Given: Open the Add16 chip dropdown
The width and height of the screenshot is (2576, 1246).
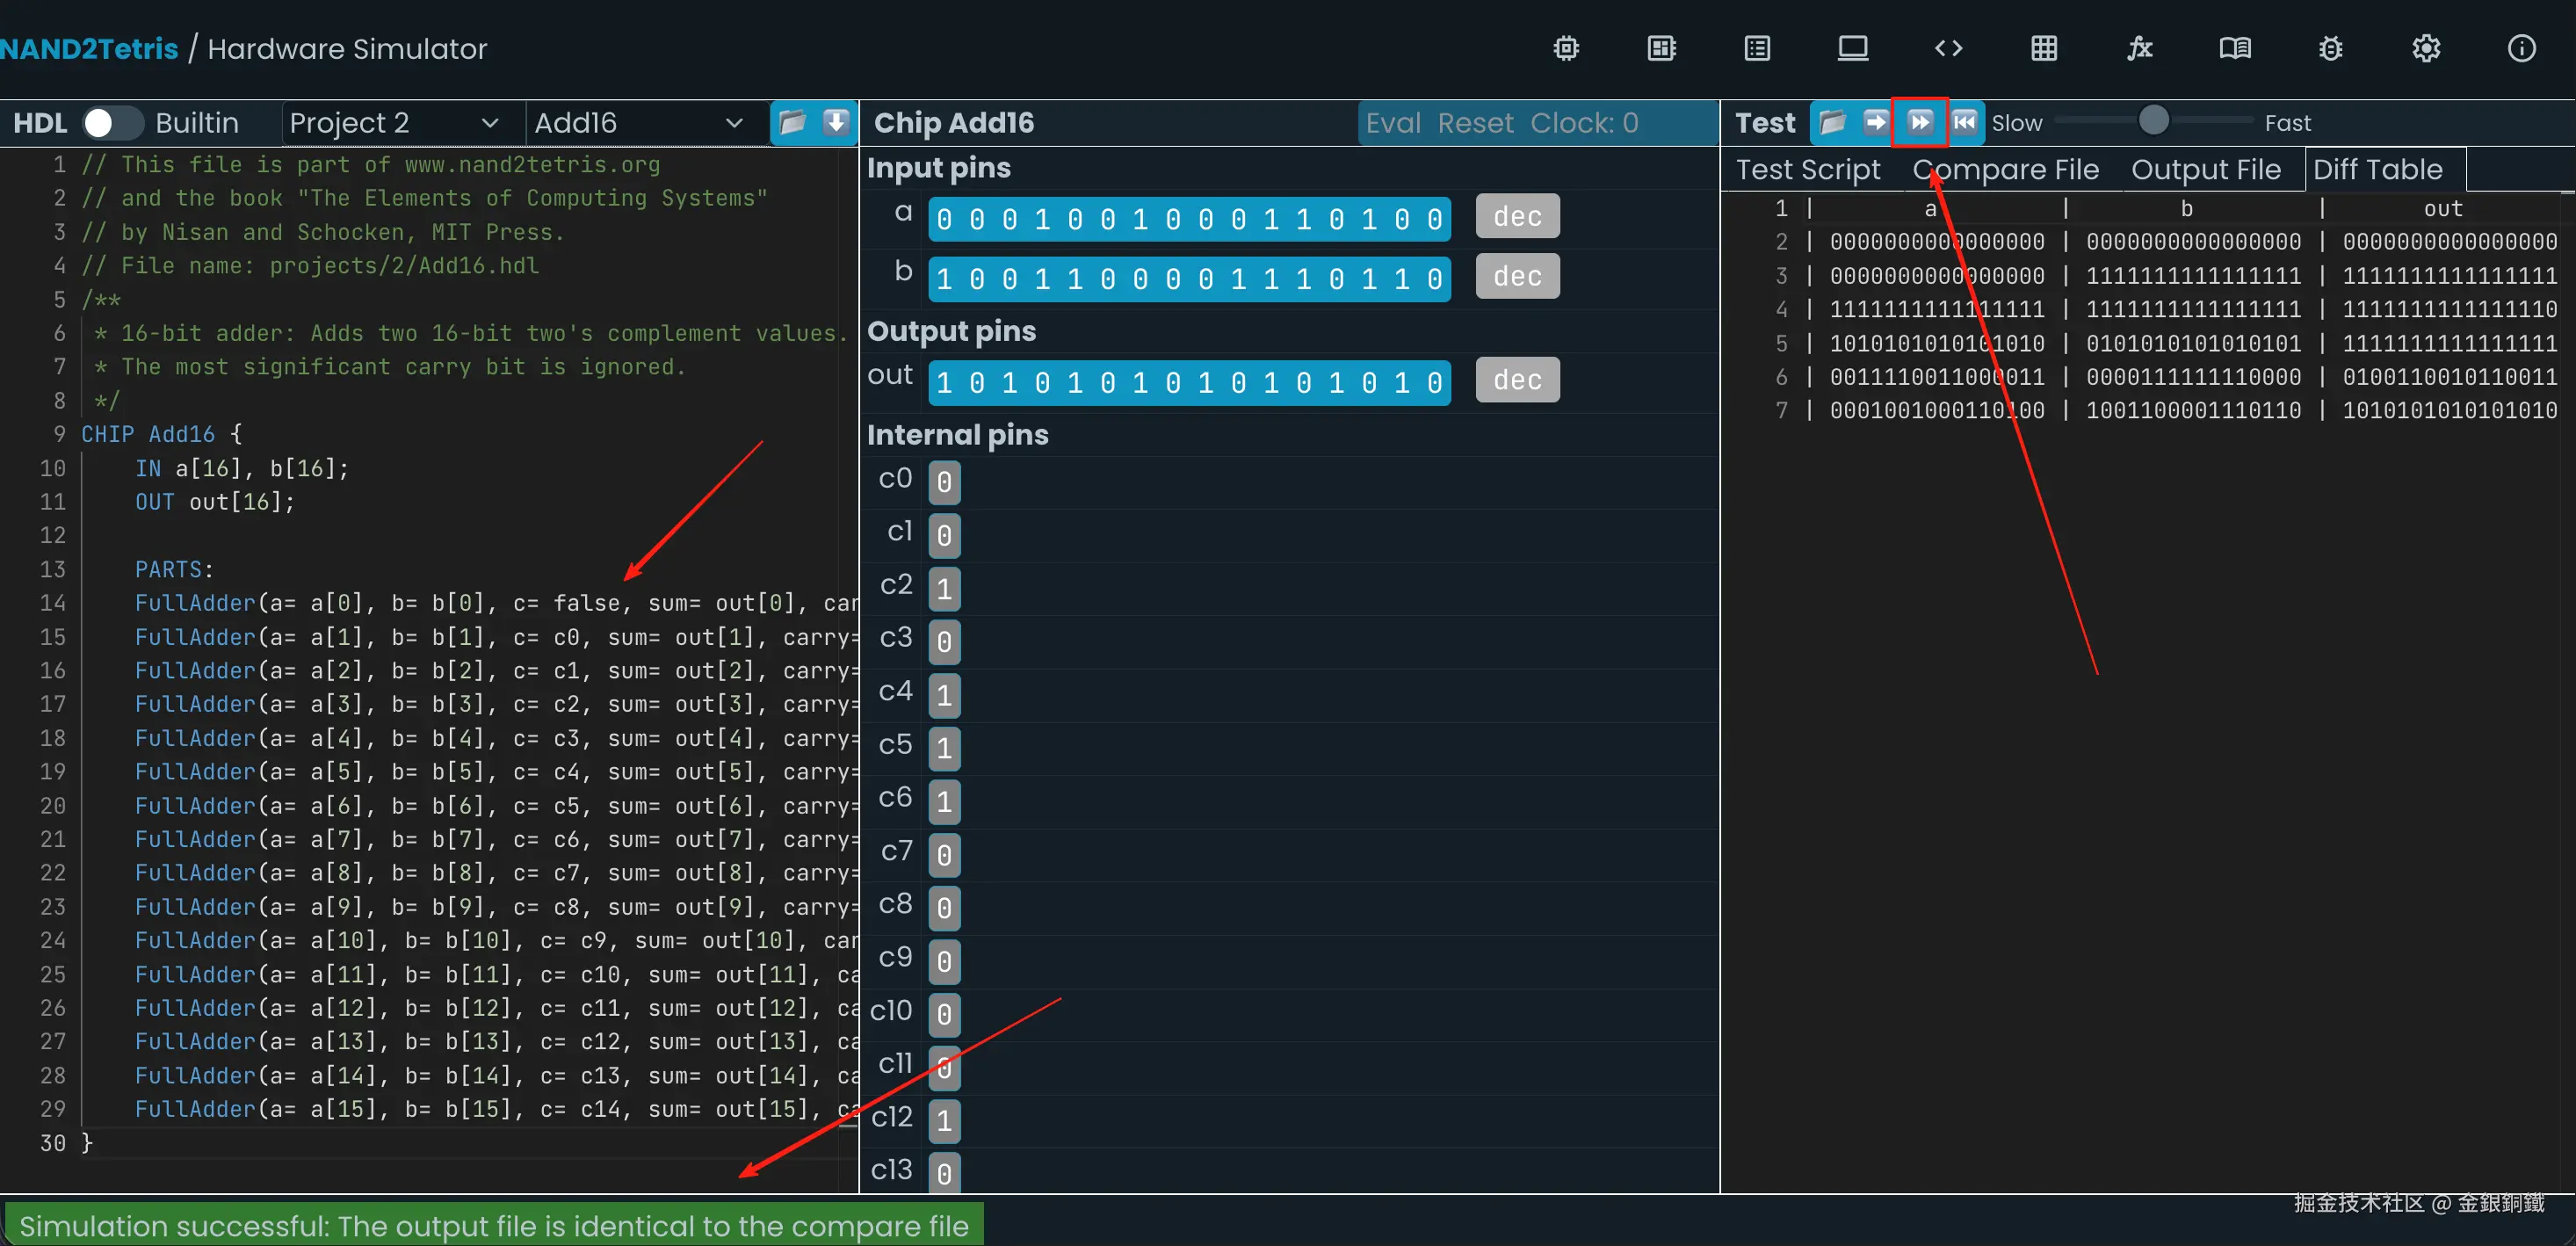Looking at the screenshot, I should [x=638, y=122].
